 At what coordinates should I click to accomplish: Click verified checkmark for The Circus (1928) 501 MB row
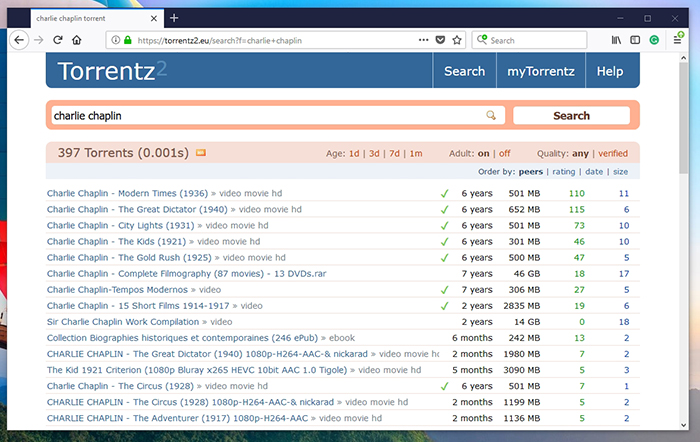[x=444, y=386]
